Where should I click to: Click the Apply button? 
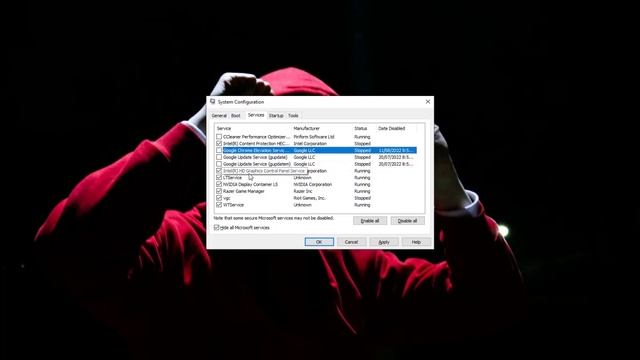coord(384,242)
